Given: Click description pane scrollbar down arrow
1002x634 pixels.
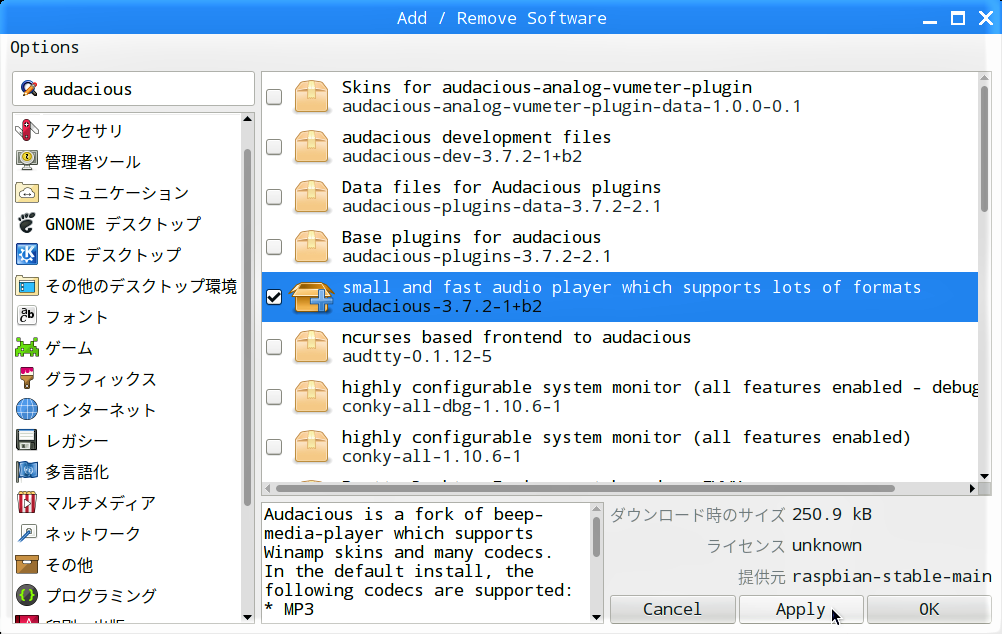Looking at the screenshot, I should [x=596, y=617].
